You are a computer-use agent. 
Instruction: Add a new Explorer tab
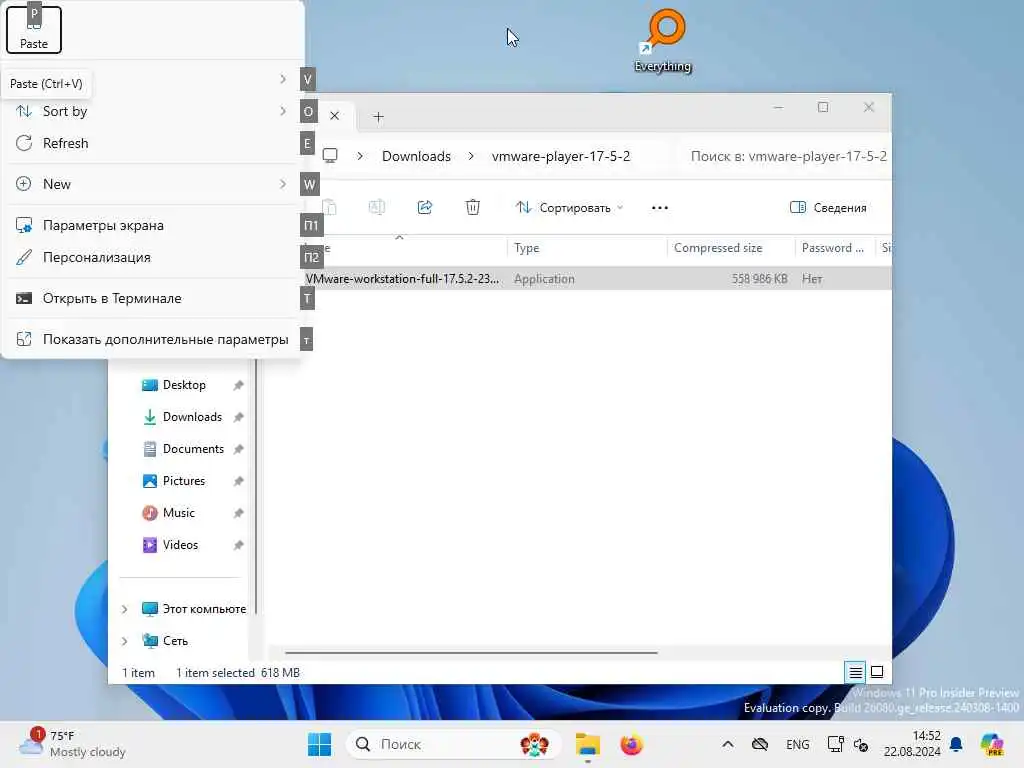point(378,117)
